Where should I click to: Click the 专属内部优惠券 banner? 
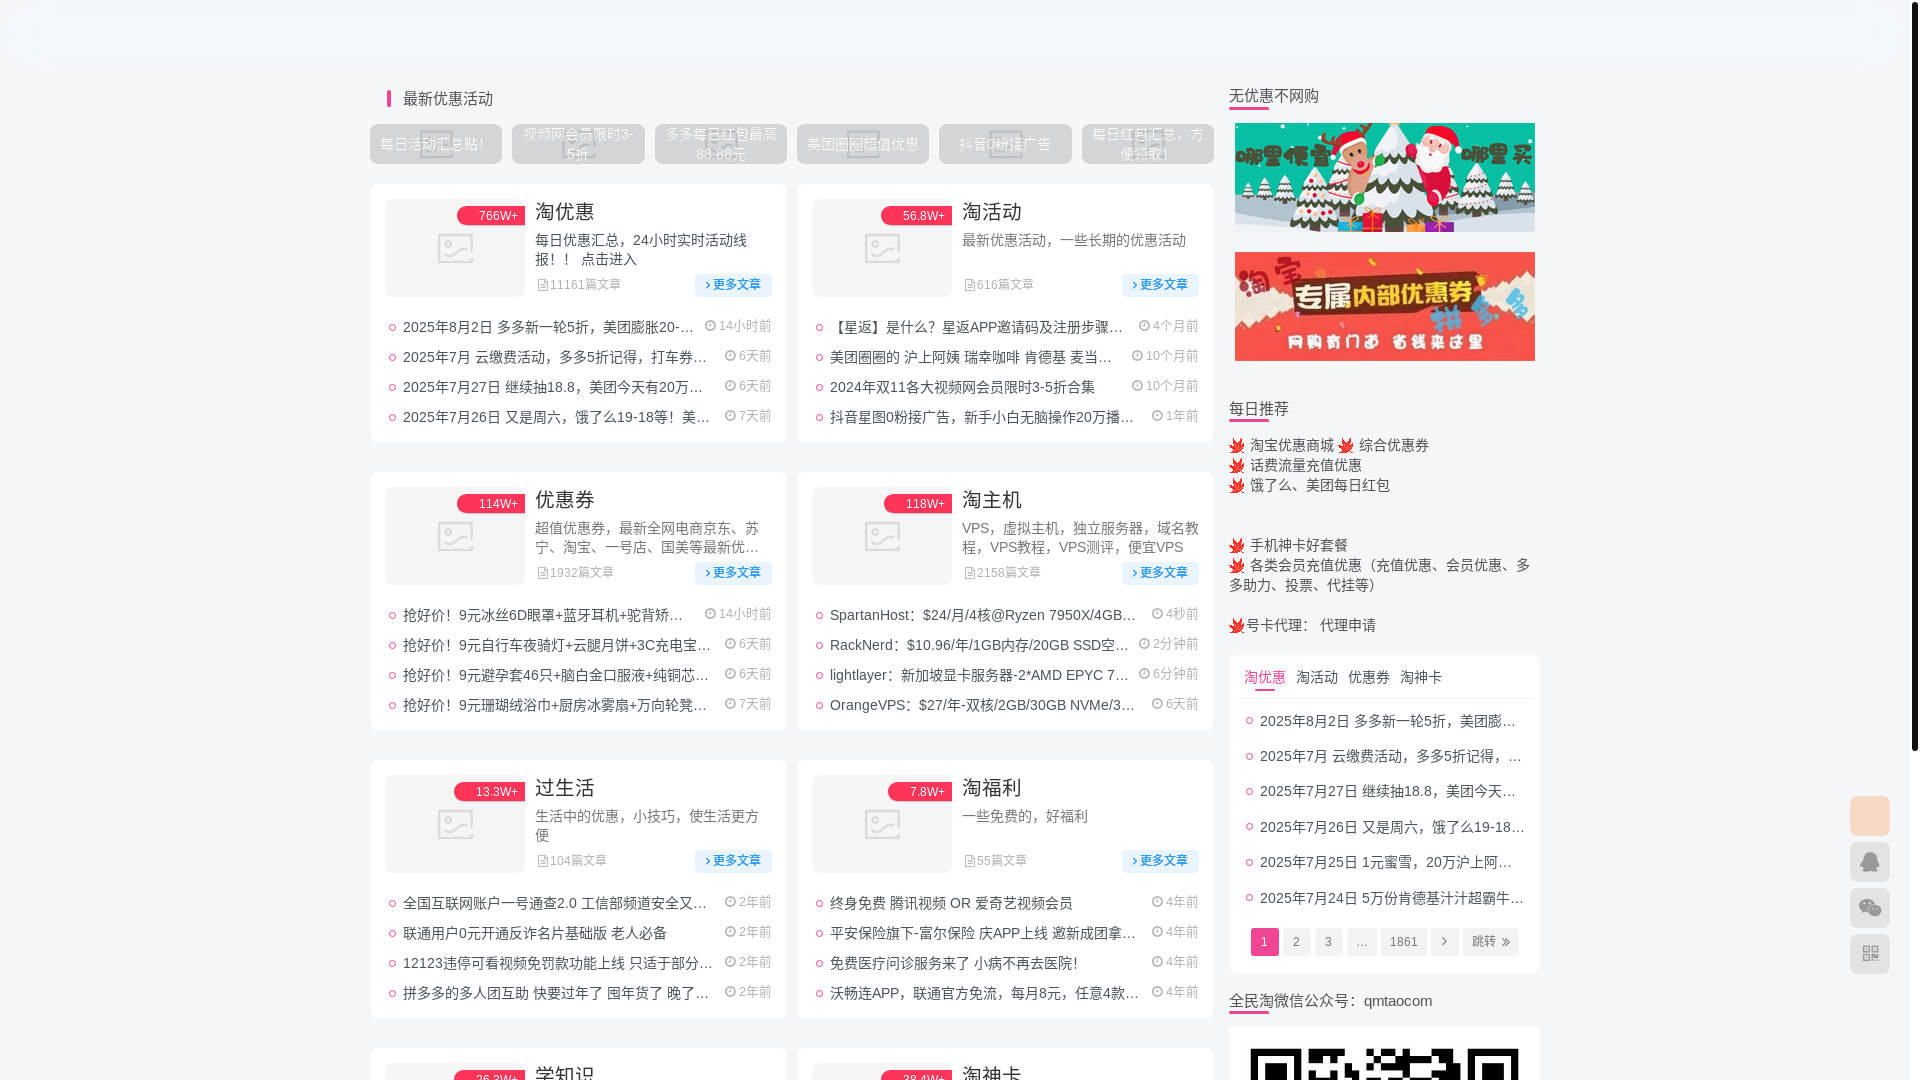click(1384, 306)
